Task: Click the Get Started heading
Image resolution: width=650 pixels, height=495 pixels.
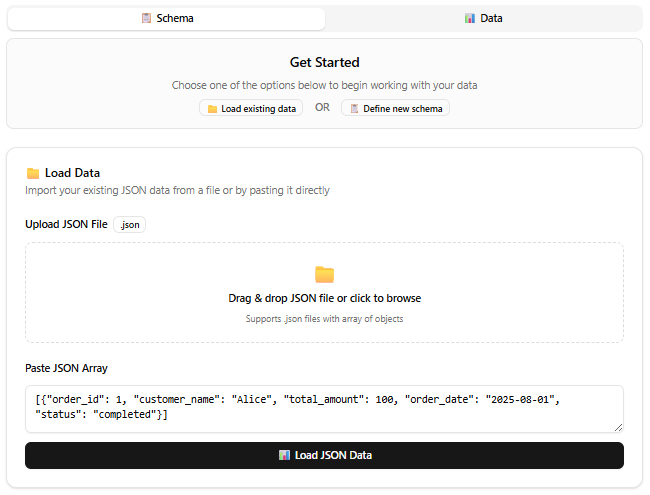Action: (x=324, y=62)
